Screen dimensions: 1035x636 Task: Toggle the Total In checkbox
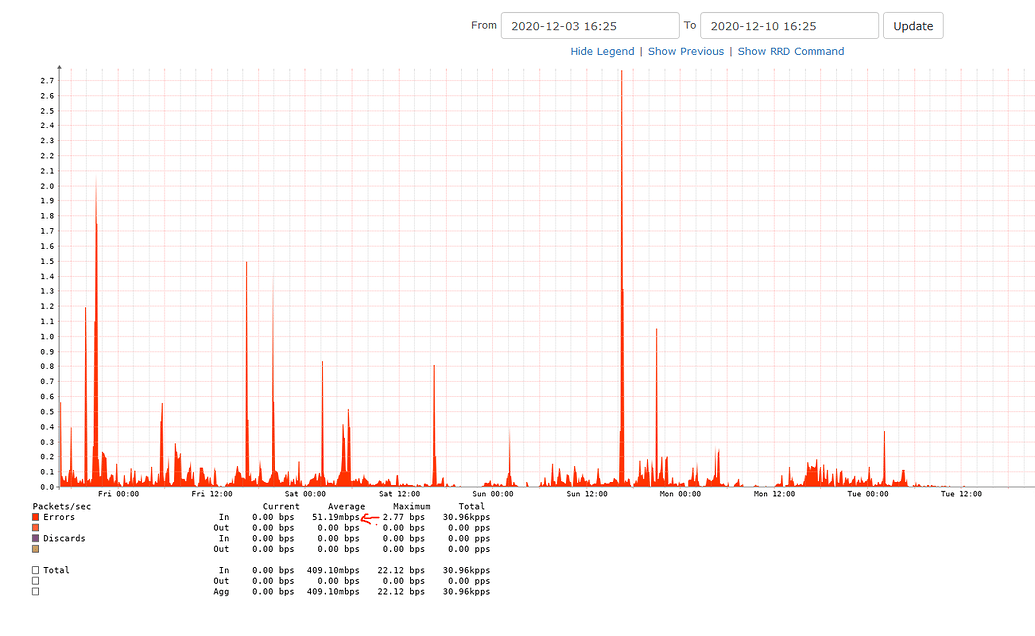(33, 570)
